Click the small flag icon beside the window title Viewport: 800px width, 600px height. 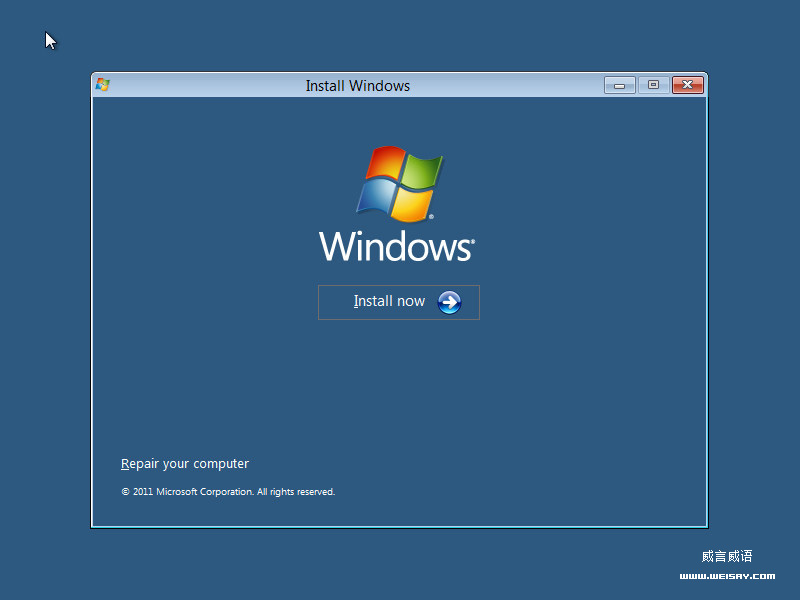click(101, 85)
